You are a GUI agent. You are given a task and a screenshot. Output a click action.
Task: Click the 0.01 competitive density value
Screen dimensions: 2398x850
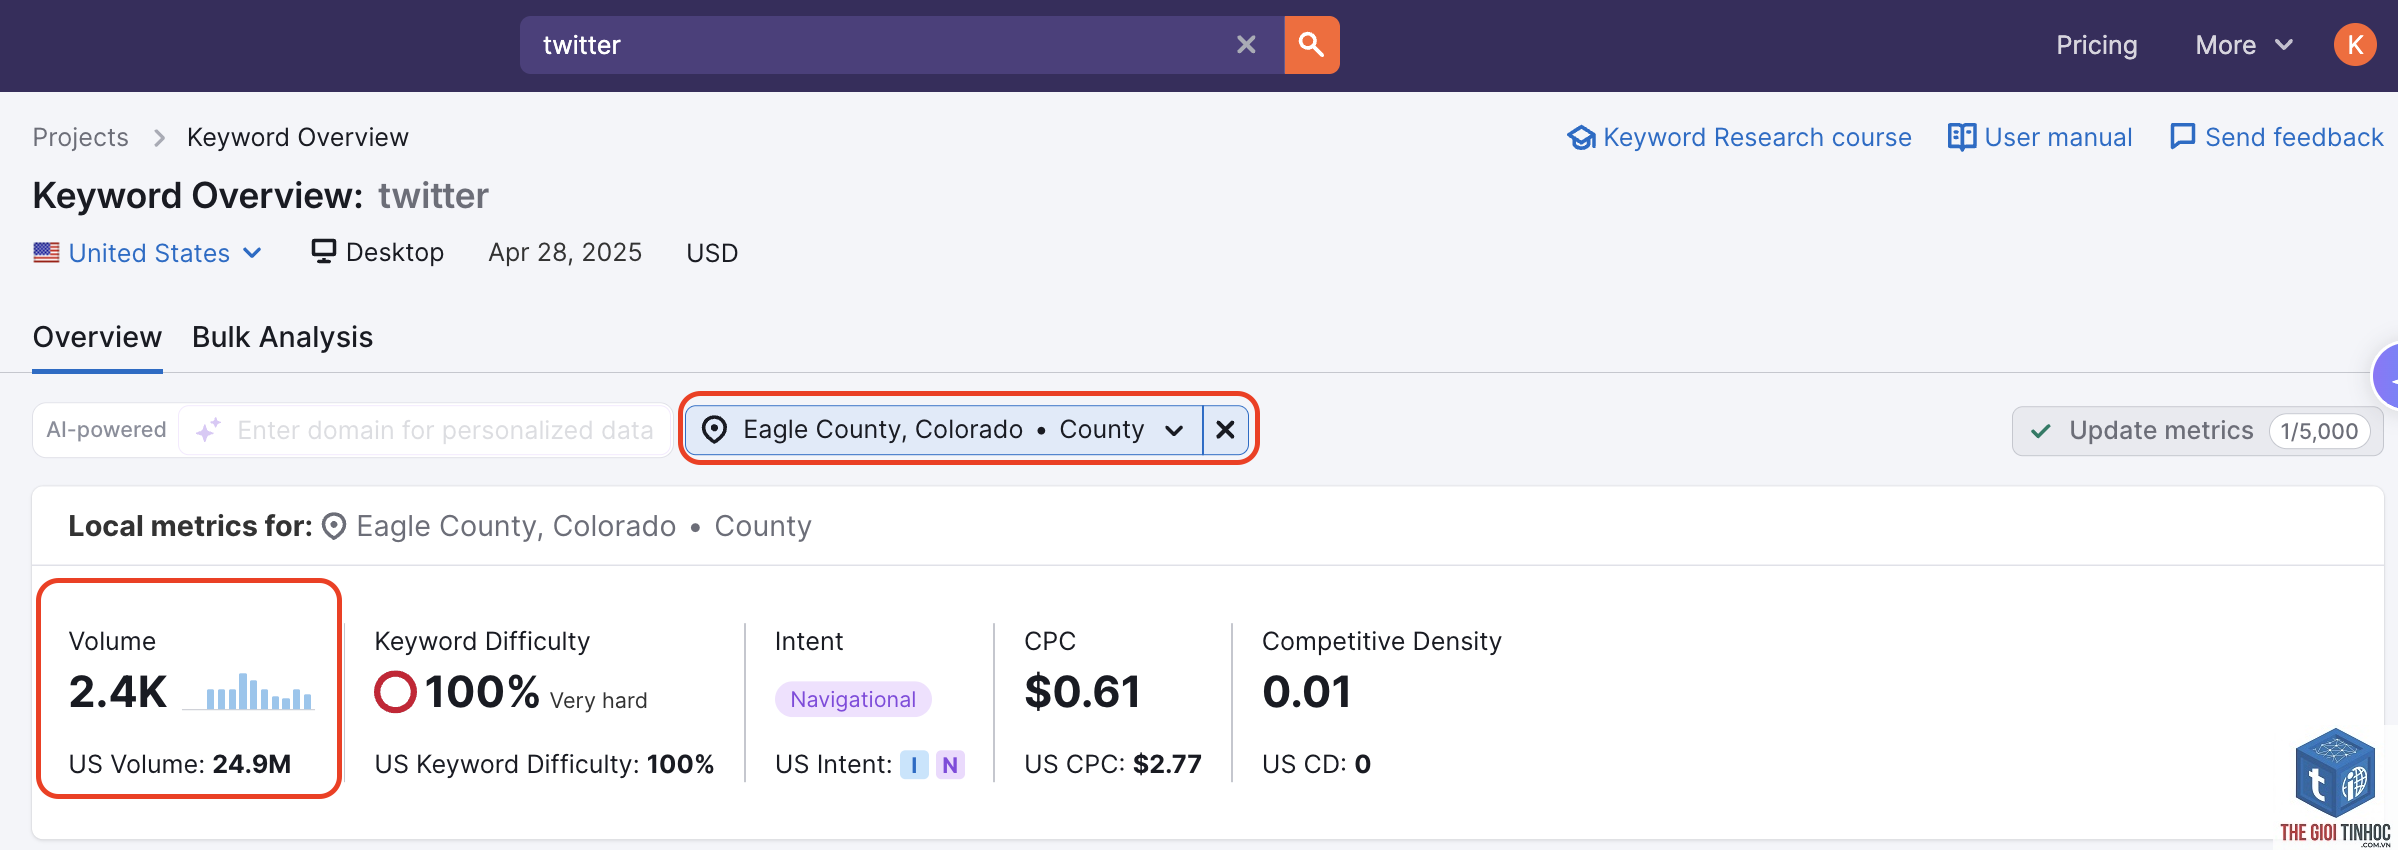click(1307, 692)
